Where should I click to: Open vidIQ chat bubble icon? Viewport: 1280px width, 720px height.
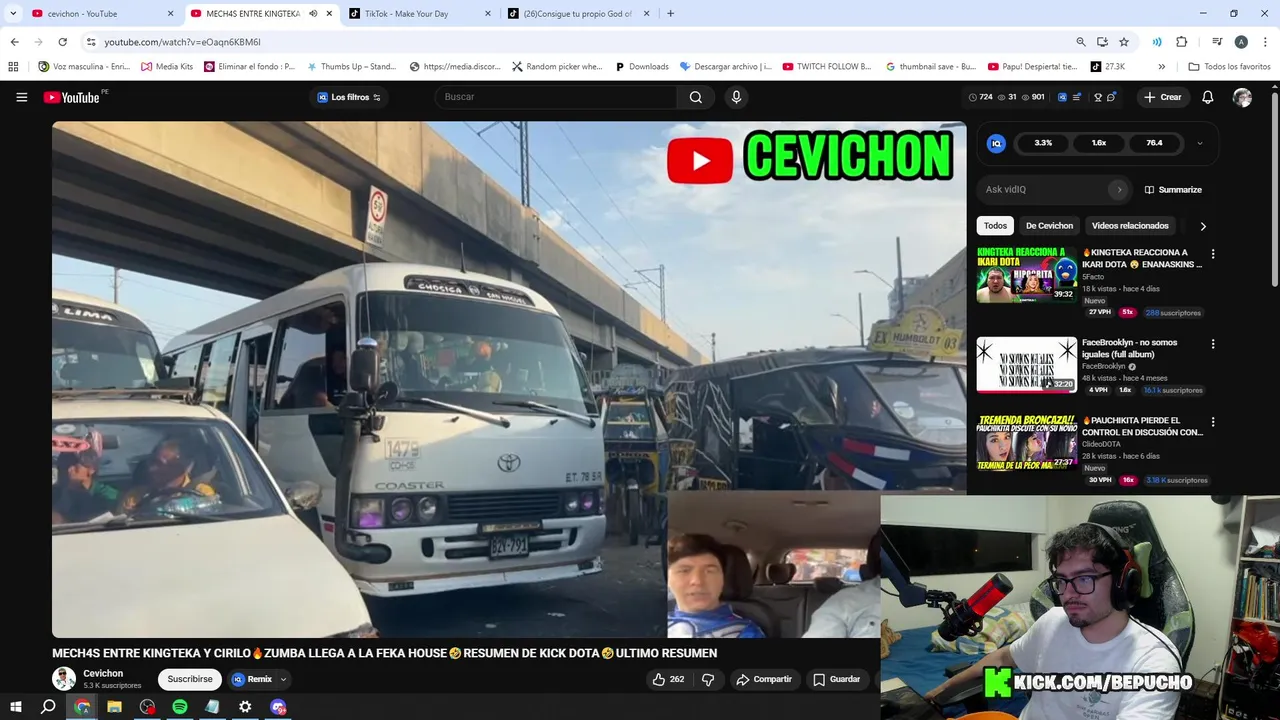(x=1111, y=97)
